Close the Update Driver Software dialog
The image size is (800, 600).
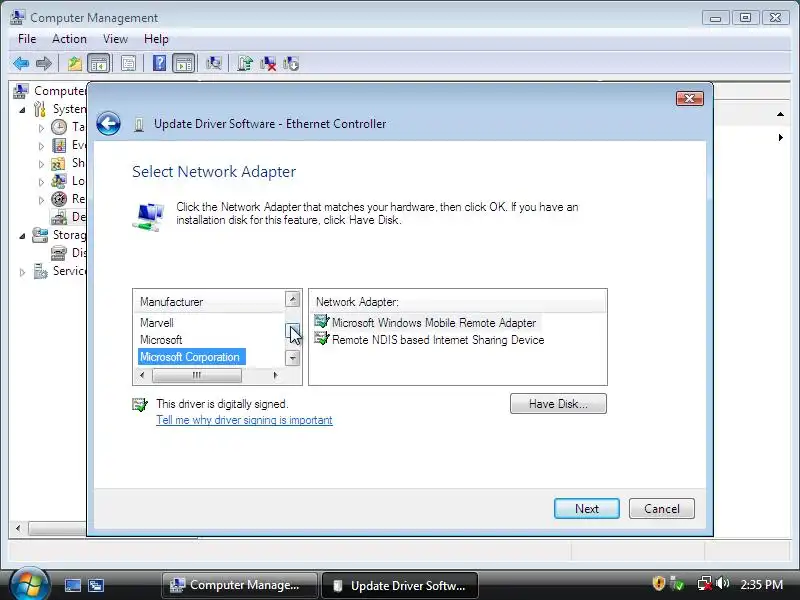[x=690, y=98]
